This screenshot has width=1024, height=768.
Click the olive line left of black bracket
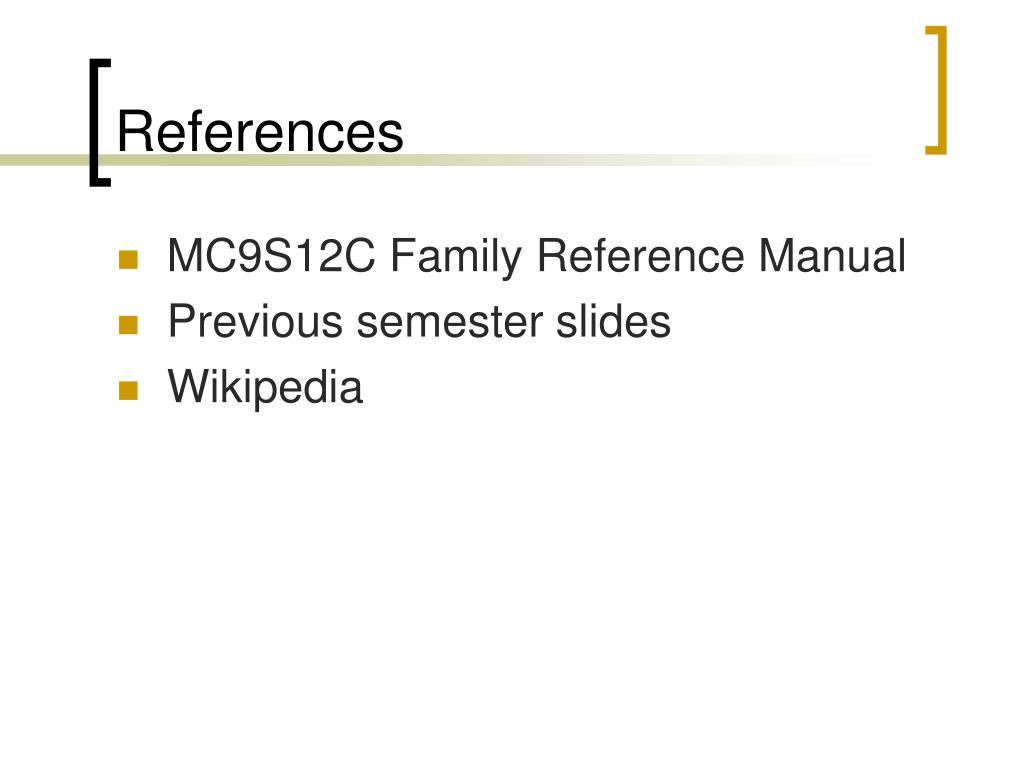click(x=44, y=159)
